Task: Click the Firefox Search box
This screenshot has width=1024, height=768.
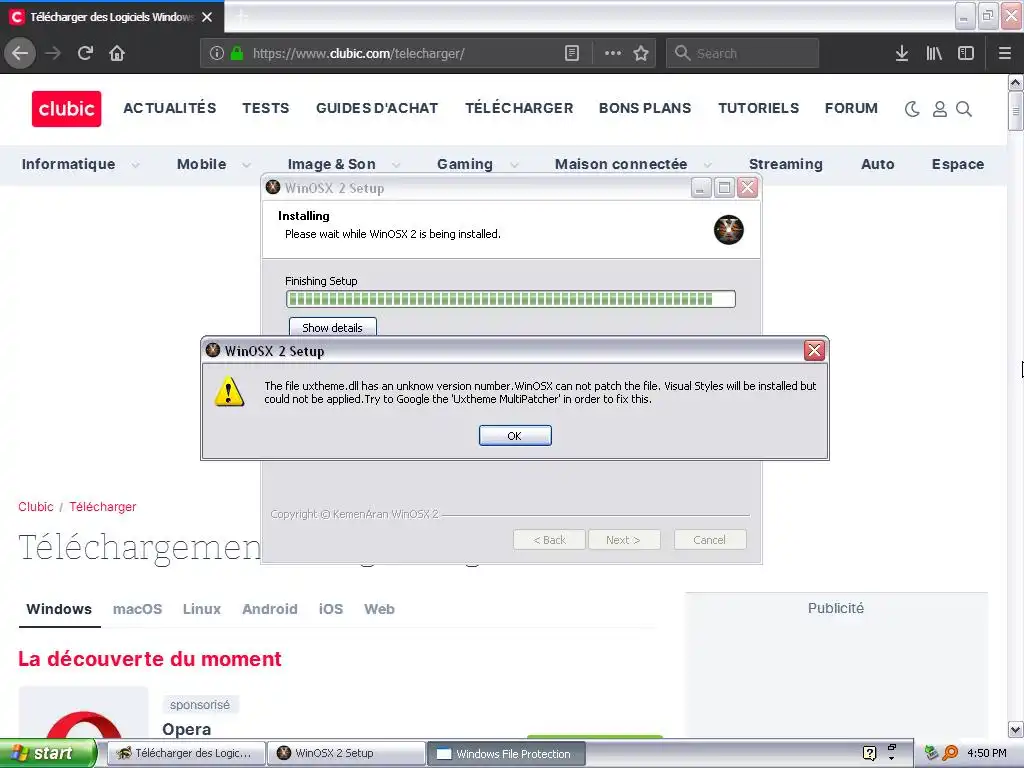Action: [743, 53]
